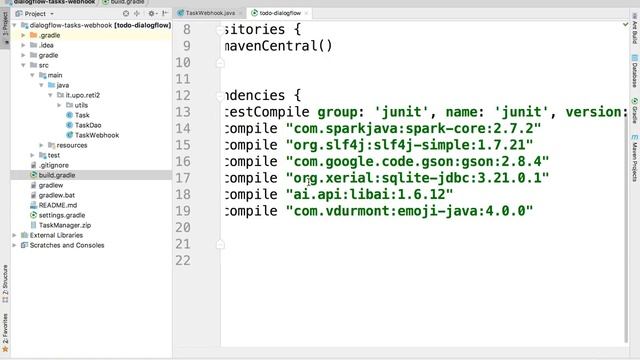Screen dimensions: 640x360
Task: Expand the test folder
Action: click(x=32, y=155)
